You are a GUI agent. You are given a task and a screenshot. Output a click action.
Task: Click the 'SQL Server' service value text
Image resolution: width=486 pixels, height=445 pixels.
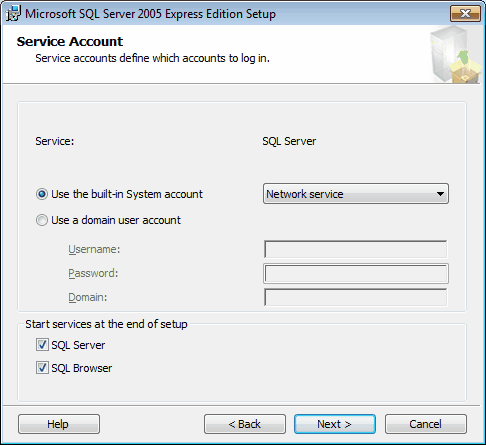289,141
